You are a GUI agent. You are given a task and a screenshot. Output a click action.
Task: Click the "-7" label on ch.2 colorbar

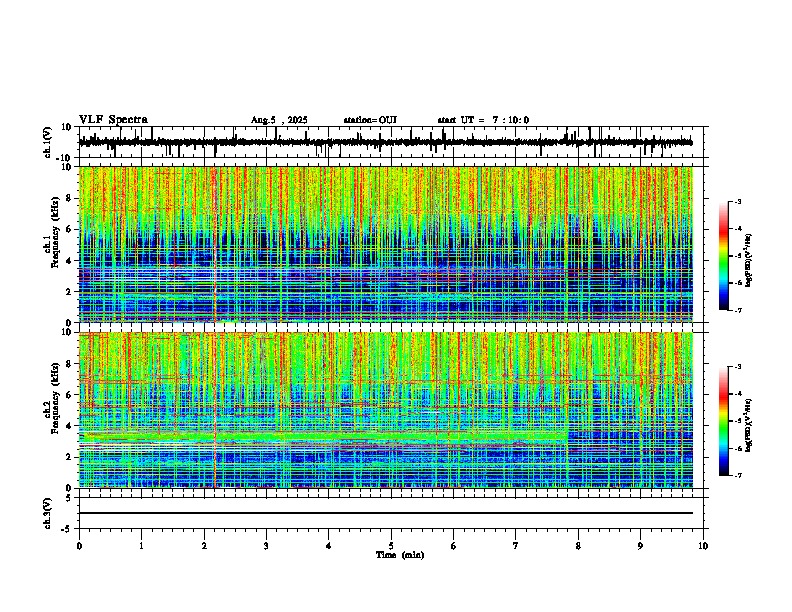(738, 475)
